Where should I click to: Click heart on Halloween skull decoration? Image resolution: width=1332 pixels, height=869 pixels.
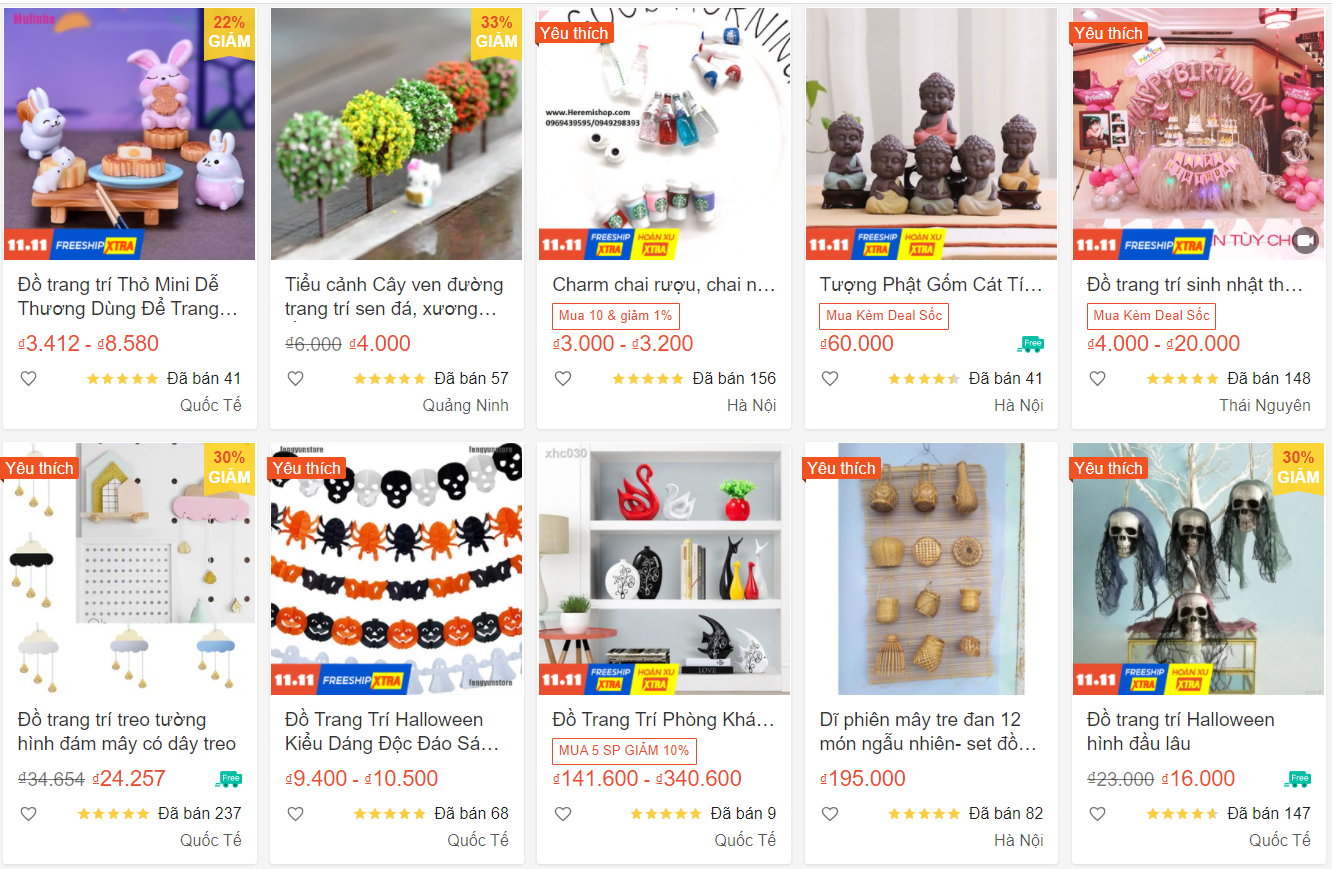pyautogui.click(x=1097, y=814)
